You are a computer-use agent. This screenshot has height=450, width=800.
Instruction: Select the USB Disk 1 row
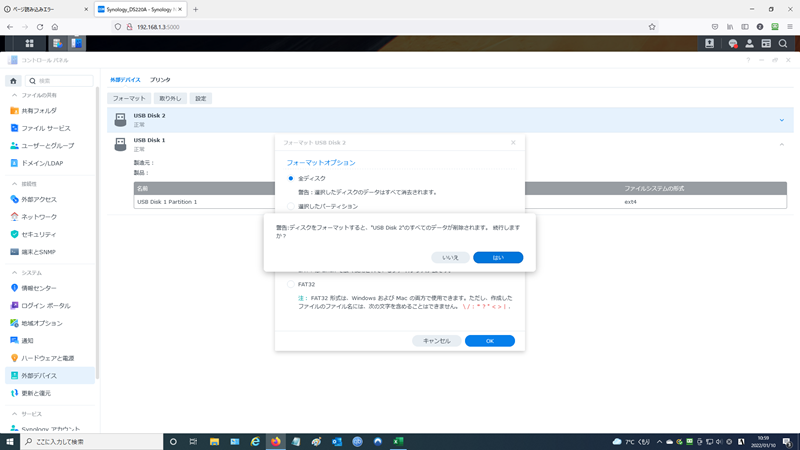pos(450,144)
